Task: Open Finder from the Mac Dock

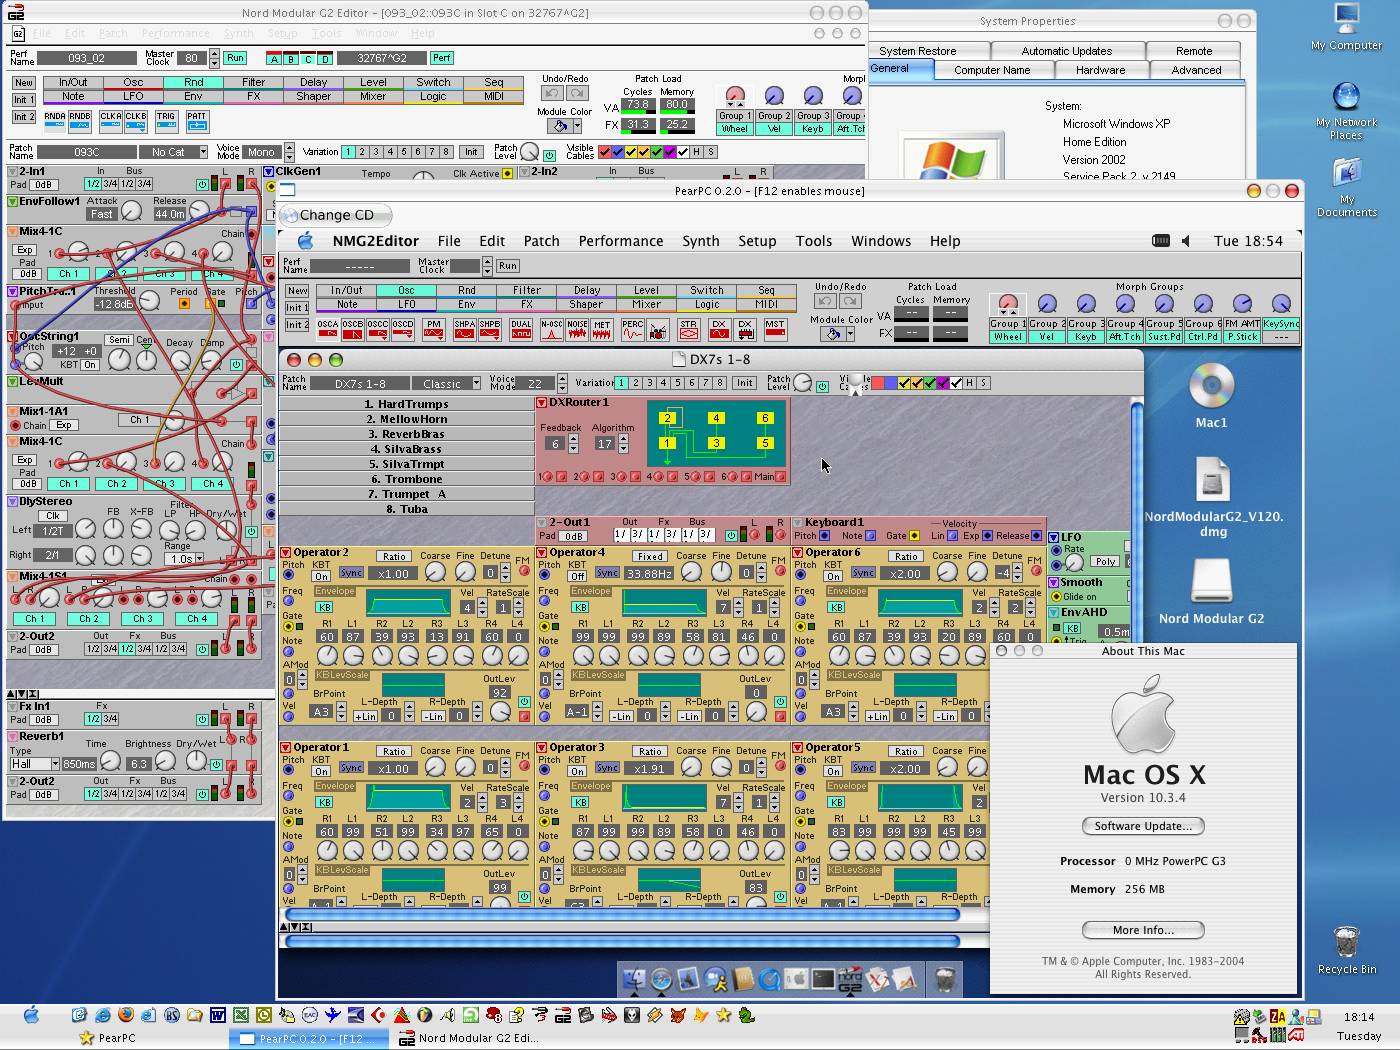Action: tap(634, 980)
